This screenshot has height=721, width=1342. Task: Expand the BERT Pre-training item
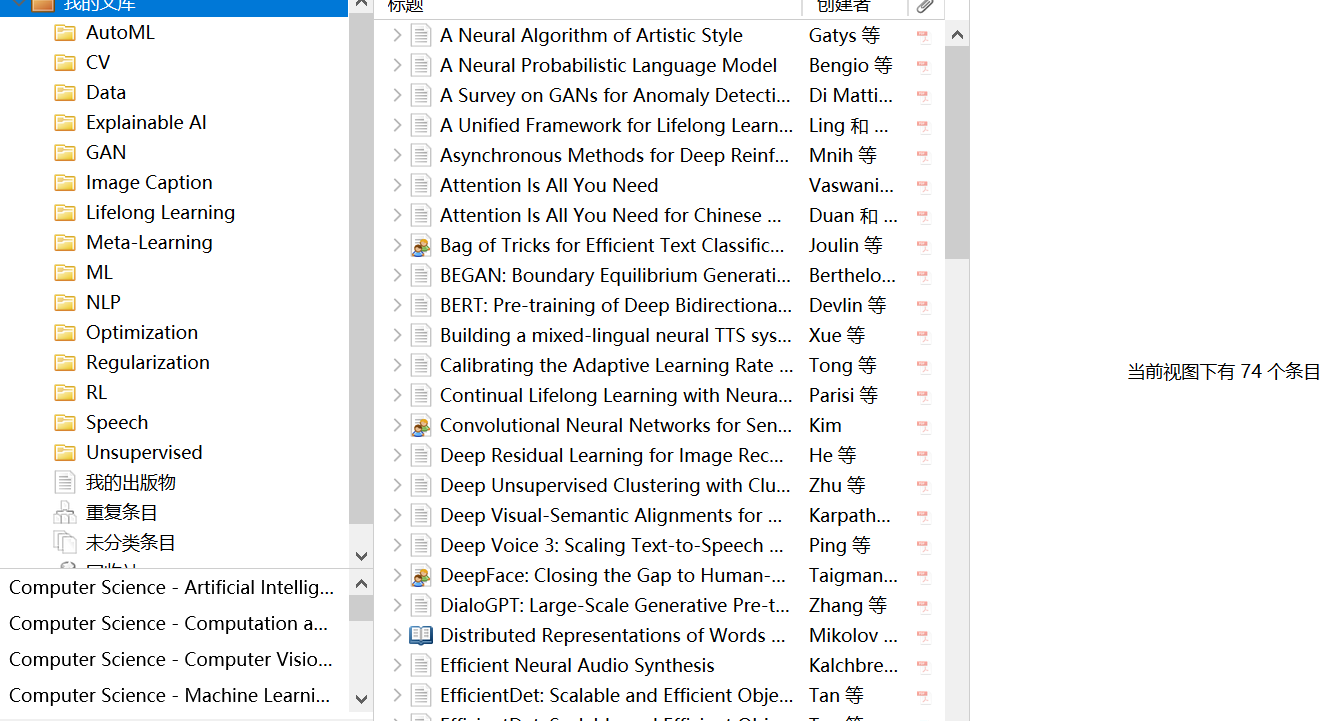pyautogui.click(x=397, y=305)
